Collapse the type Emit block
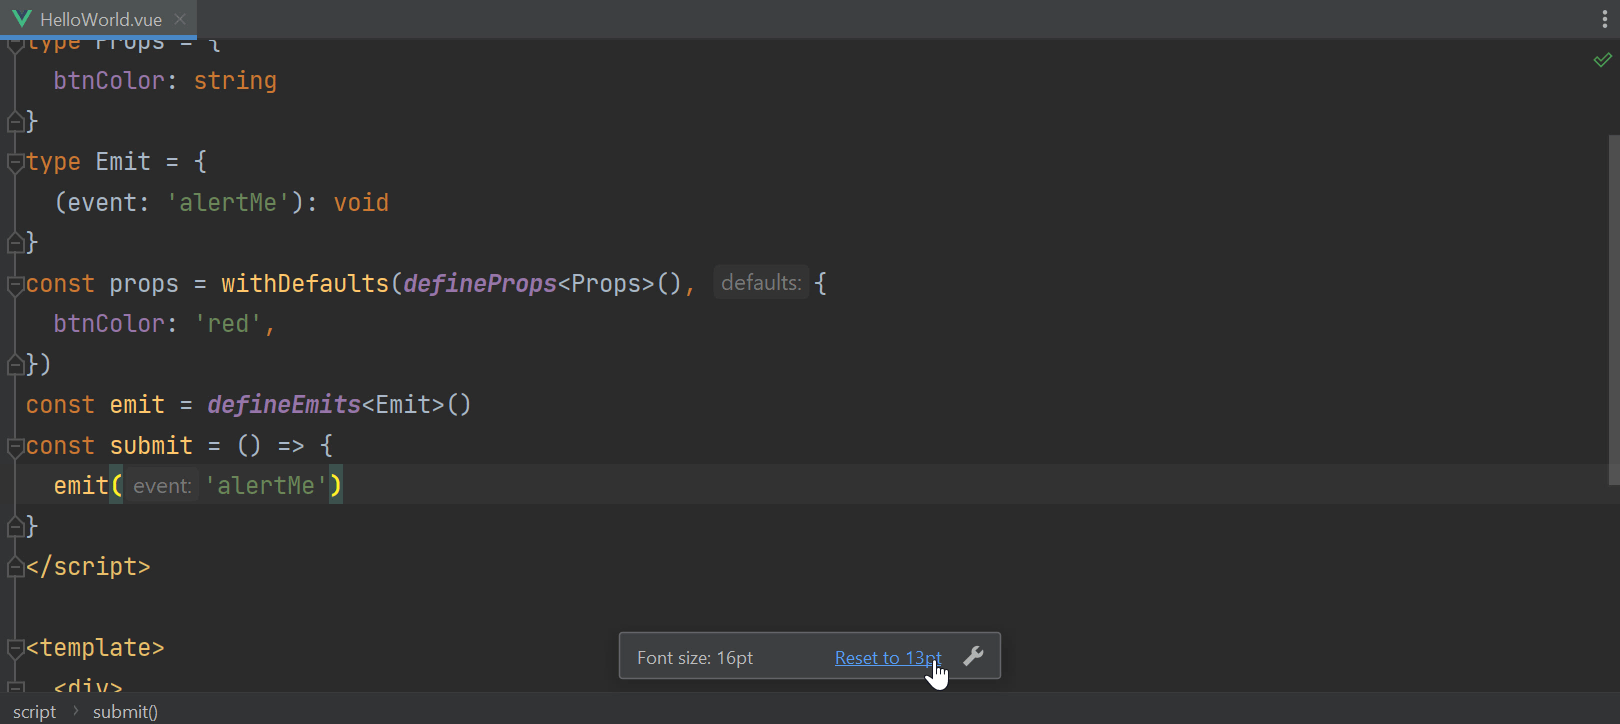1620x724 pixels. point(15,162)
